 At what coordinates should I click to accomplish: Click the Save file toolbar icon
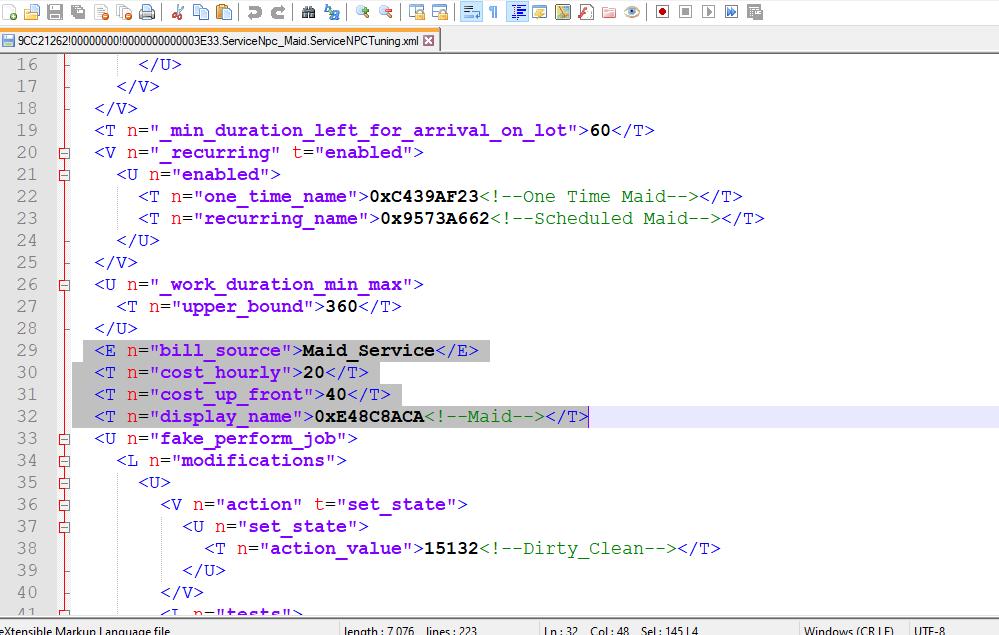tap(55, 12)
